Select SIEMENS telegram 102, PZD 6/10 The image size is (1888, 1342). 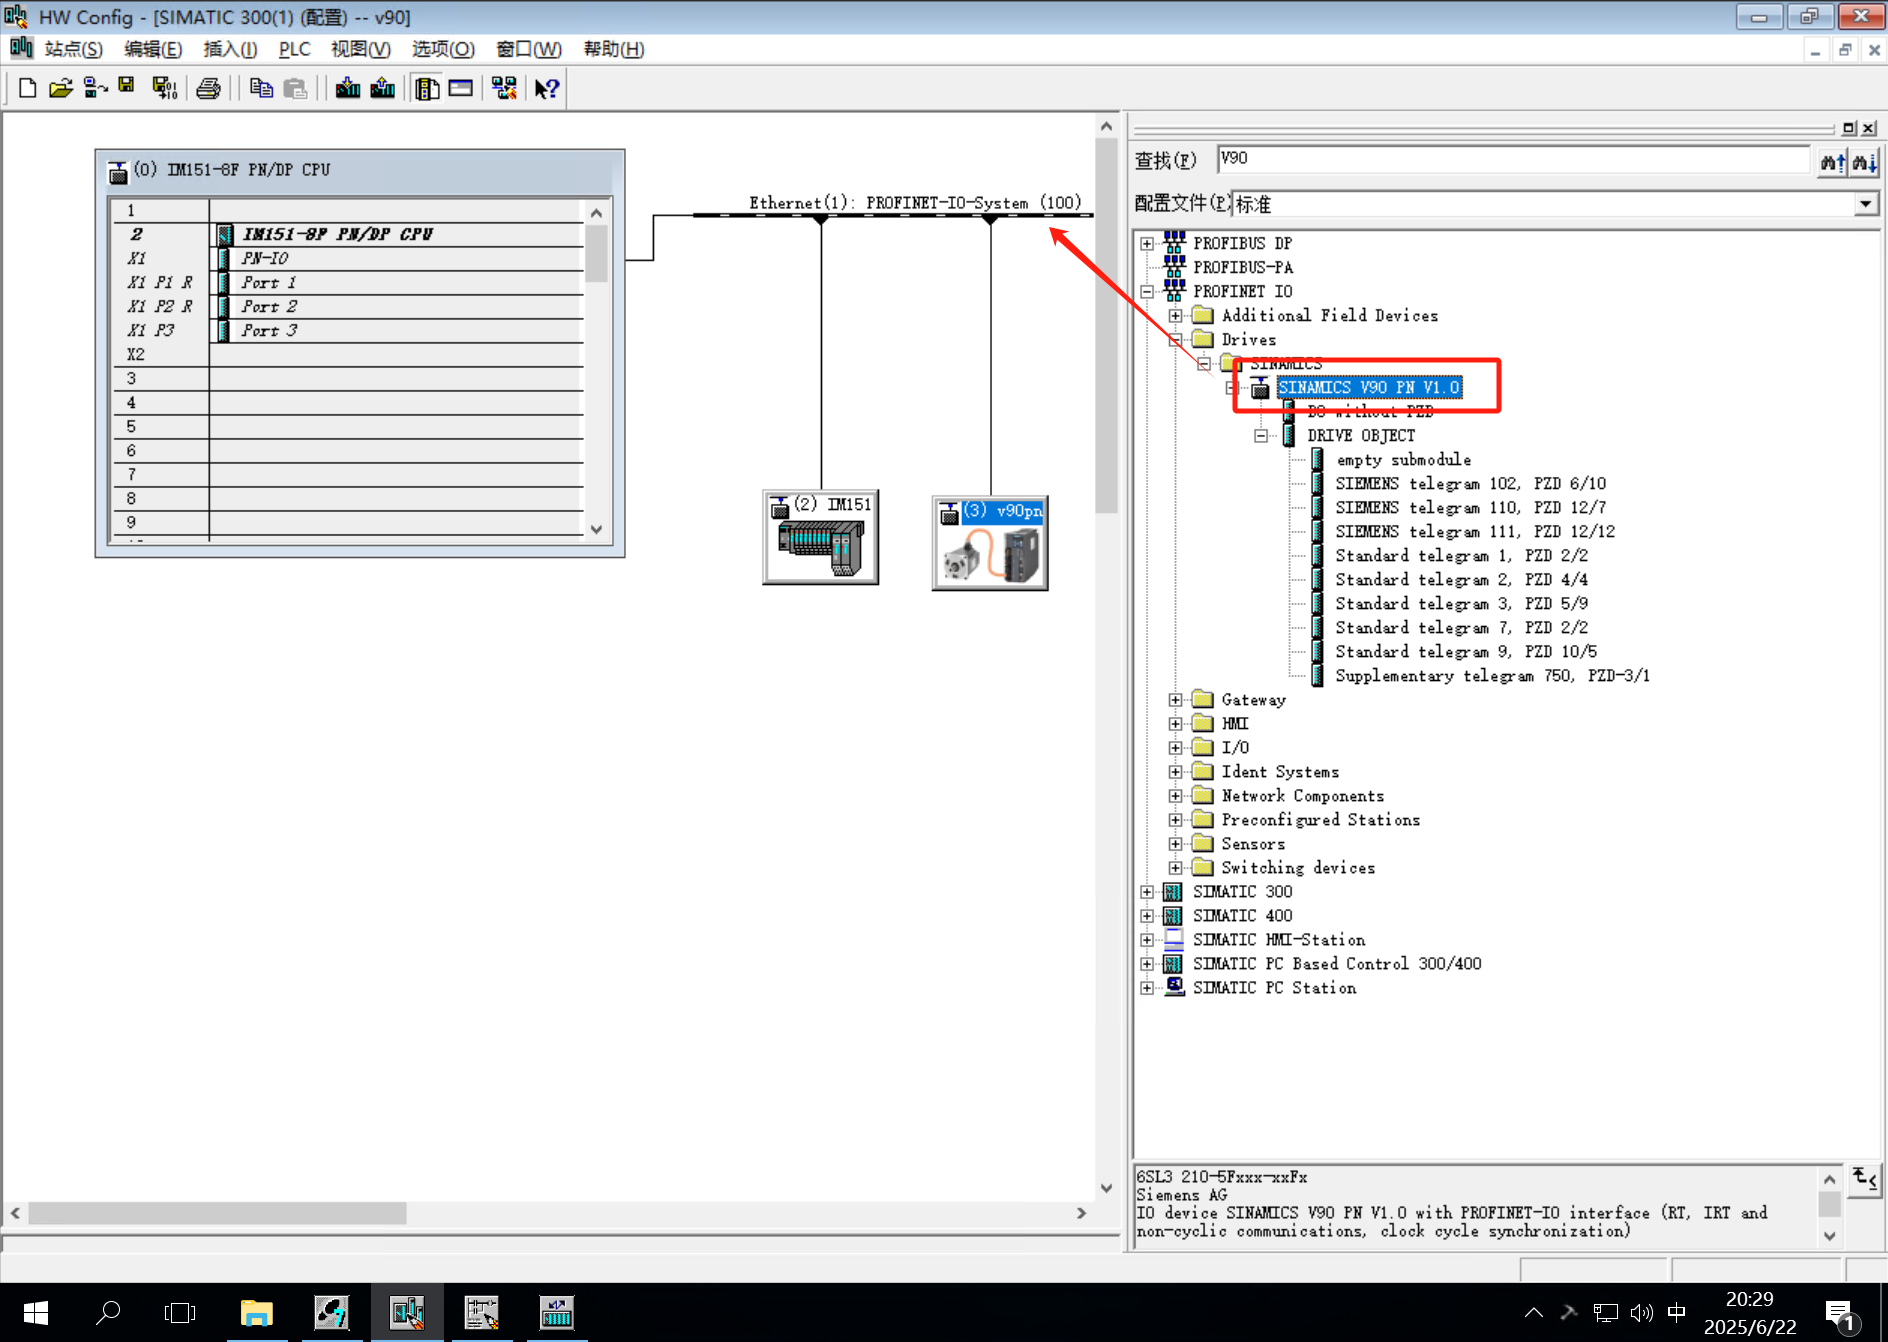click(1471, 483)
